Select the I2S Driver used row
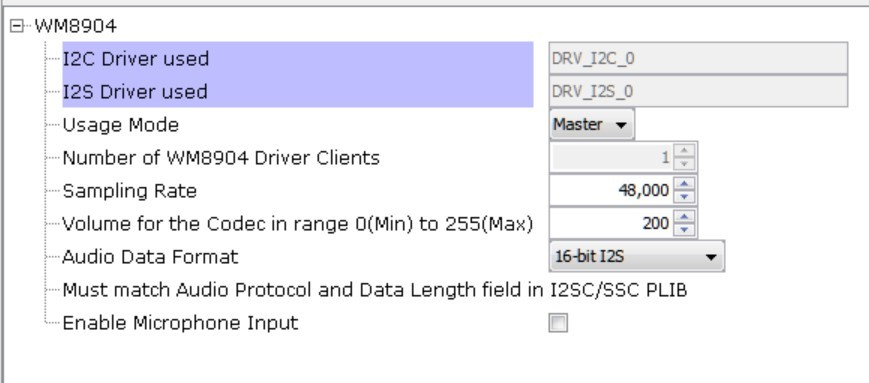This screenshot has width=869, height=383. point(298,91)
